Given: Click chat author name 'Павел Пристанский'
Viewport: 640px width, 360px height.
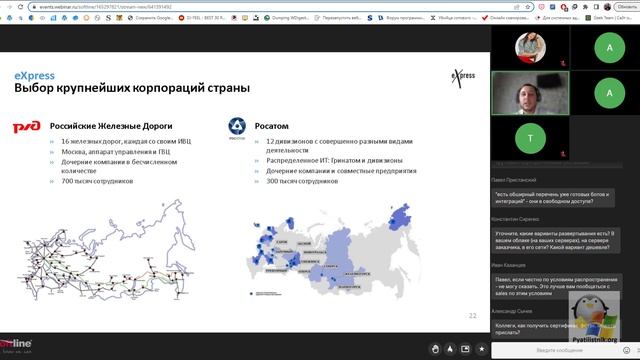Looking at the screenshot, I should pyautogui.click(x=514, y=180).
